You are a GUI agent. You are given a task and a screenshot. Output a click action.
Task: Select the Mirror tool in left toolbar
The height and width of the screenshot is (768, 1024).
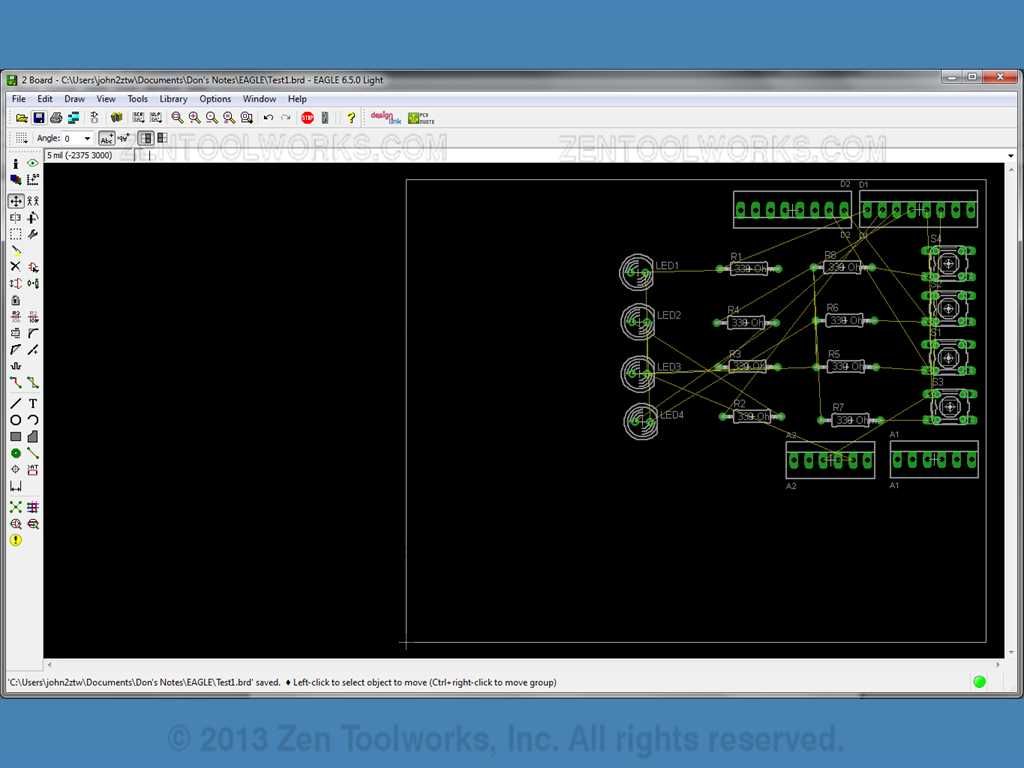click(x=16, y=217)
